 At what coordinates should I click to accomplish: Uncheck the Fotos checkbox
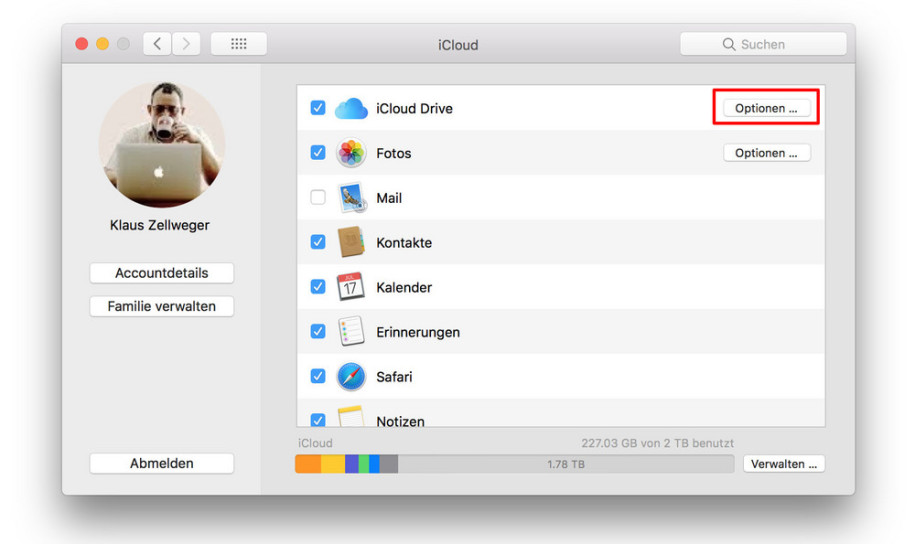pos(318,152)
